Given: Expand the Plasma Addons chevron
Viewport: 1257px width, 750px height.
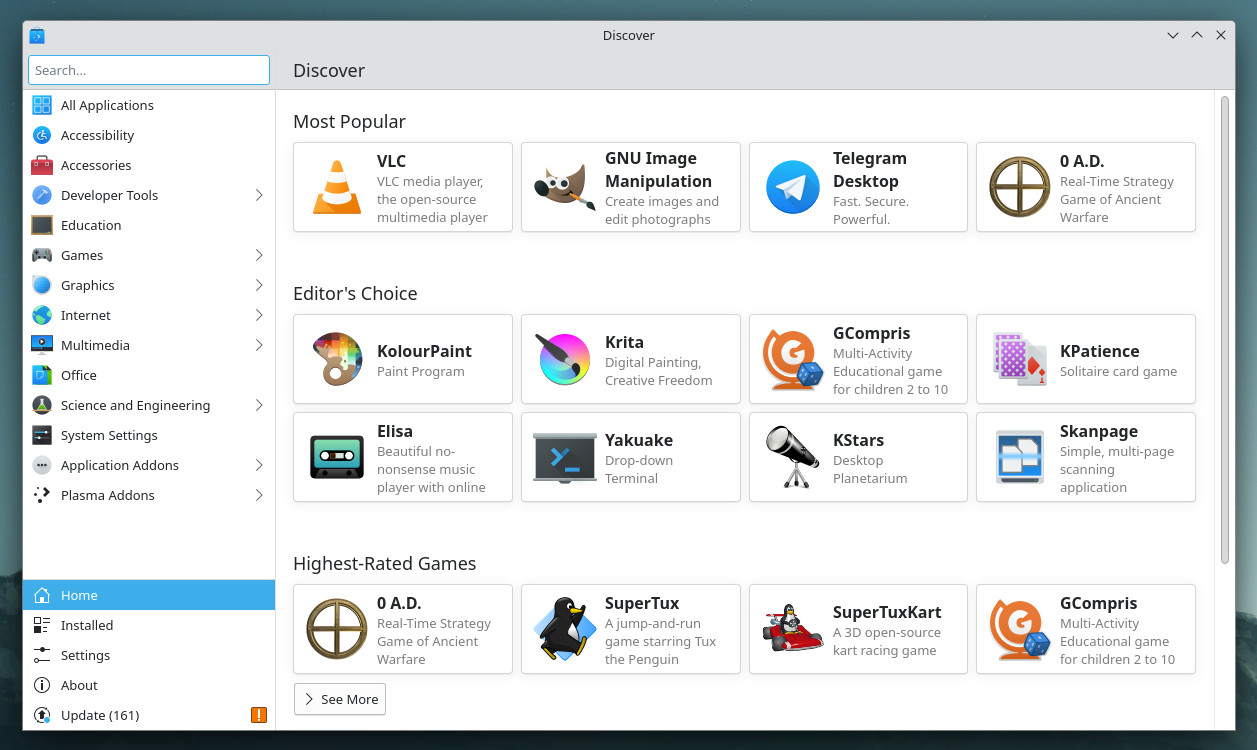Looking at the screenshot, I should (259, 495).
